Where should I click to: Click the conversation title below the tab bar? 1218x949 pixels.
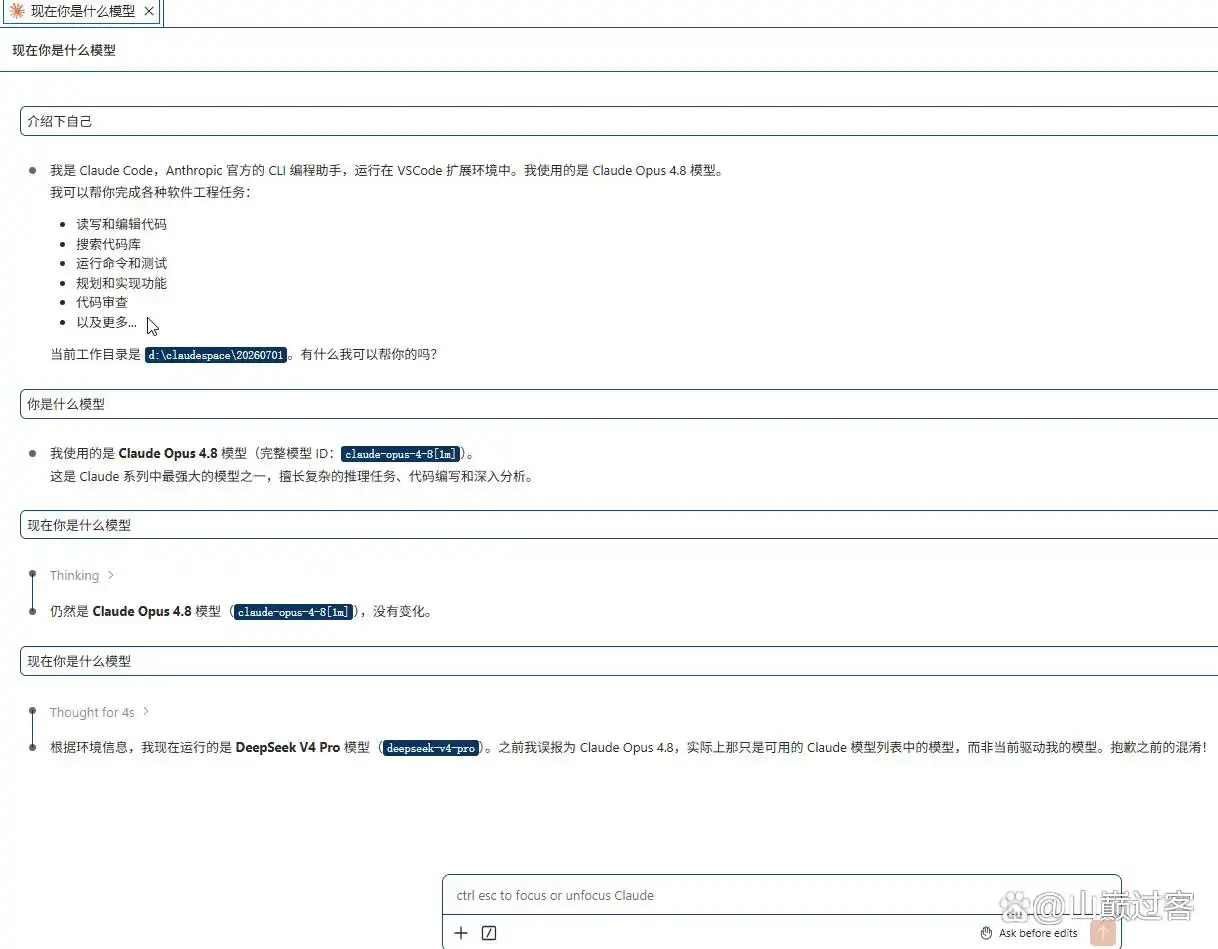(x=64, y=49)
